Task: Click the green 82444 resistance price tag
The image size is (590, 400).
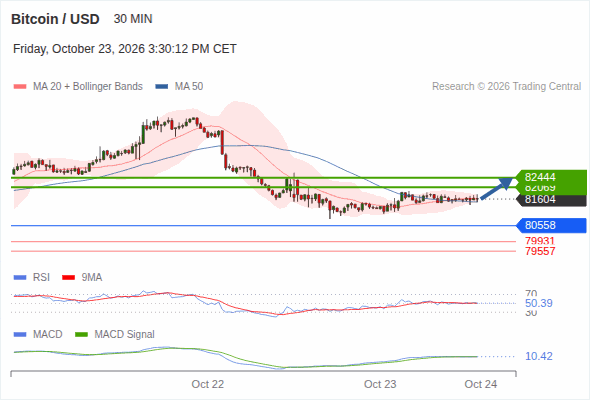Action: pyautogui.click(x=551, y=177)
